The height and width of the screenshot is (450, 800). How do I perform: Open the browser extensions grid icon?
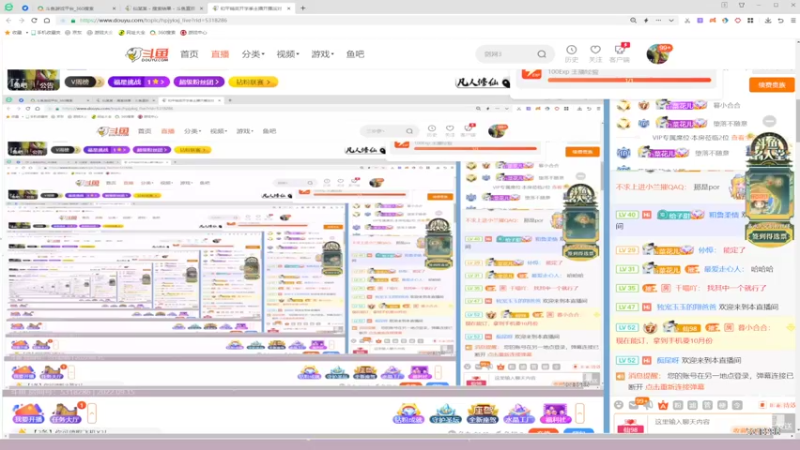(x=750, y=20)
